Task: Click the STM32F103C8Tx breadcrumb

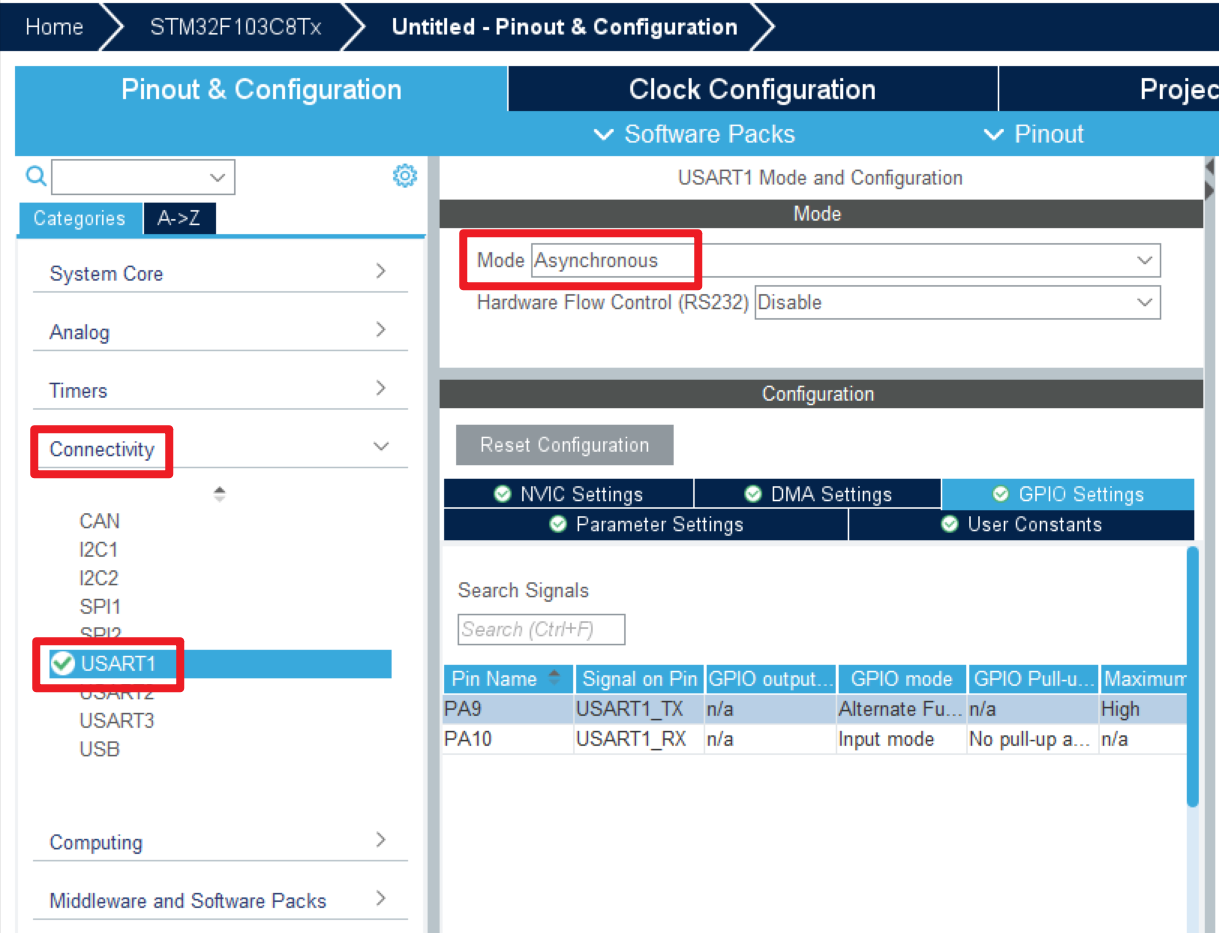Action: (x=236, y=27)
